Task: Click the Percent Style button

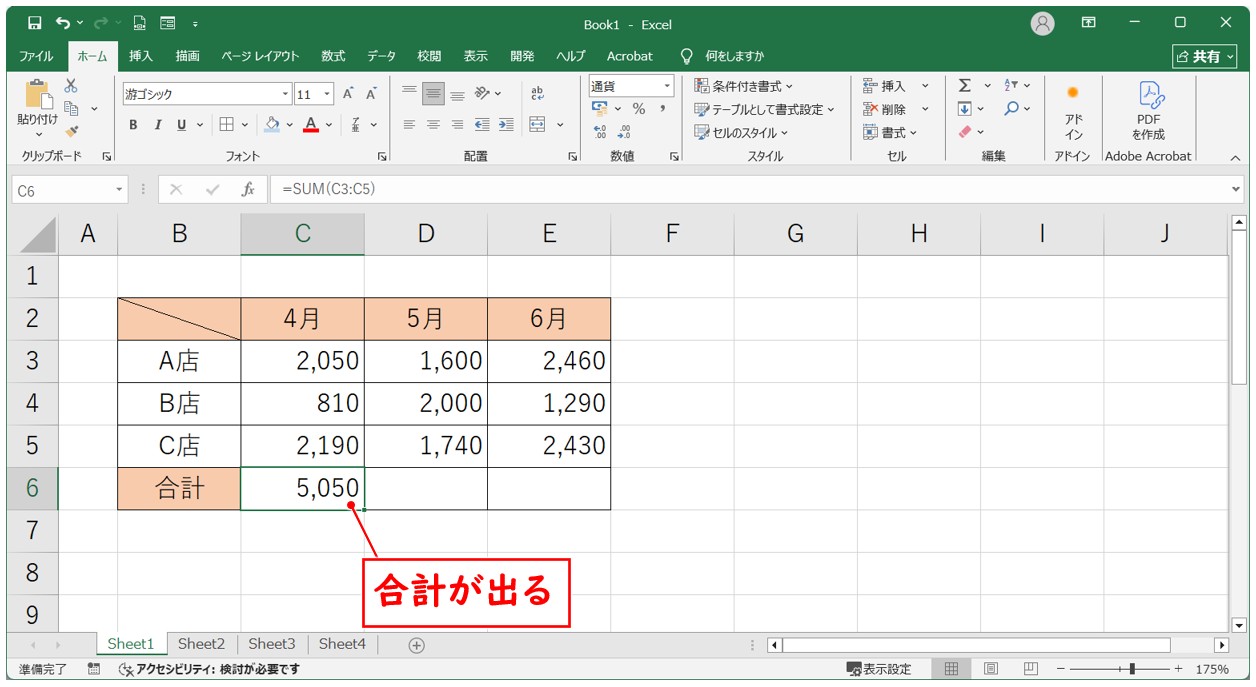Action: [x=638, y=109]
